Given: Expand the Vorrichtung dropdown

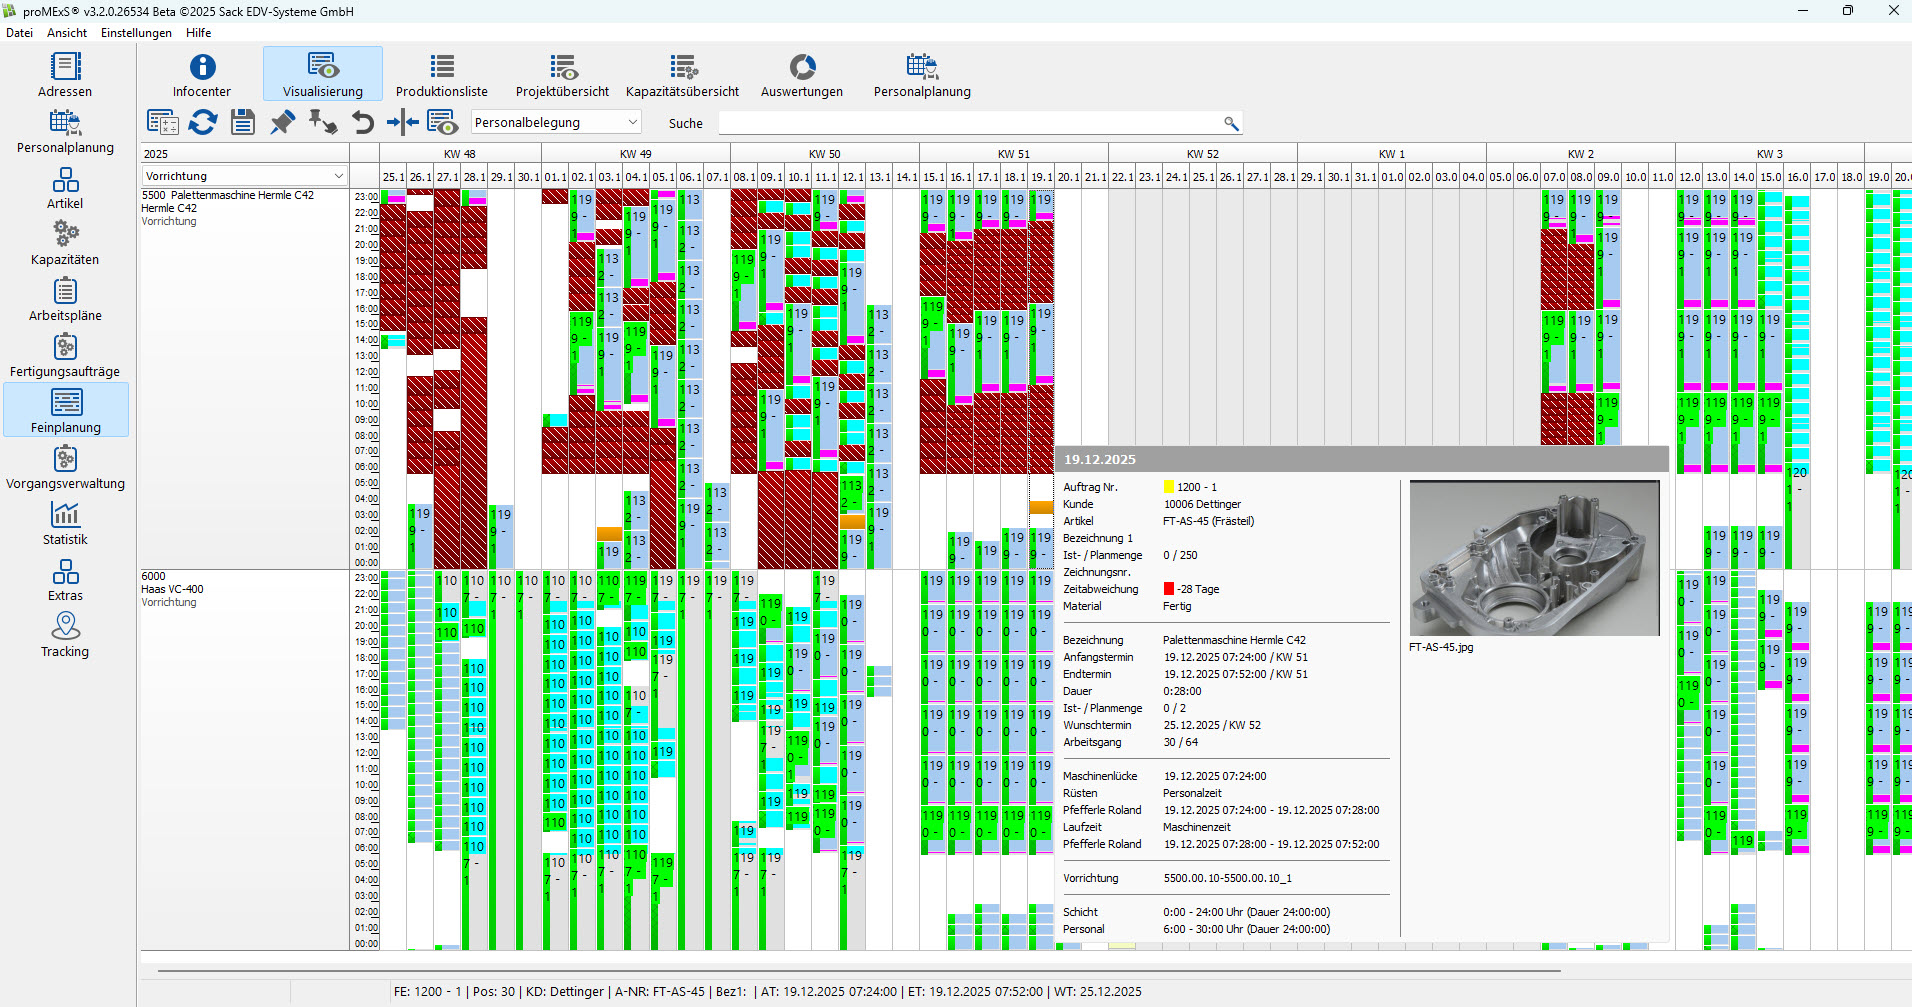Looking at the screenshot, I should pos(338,176).
